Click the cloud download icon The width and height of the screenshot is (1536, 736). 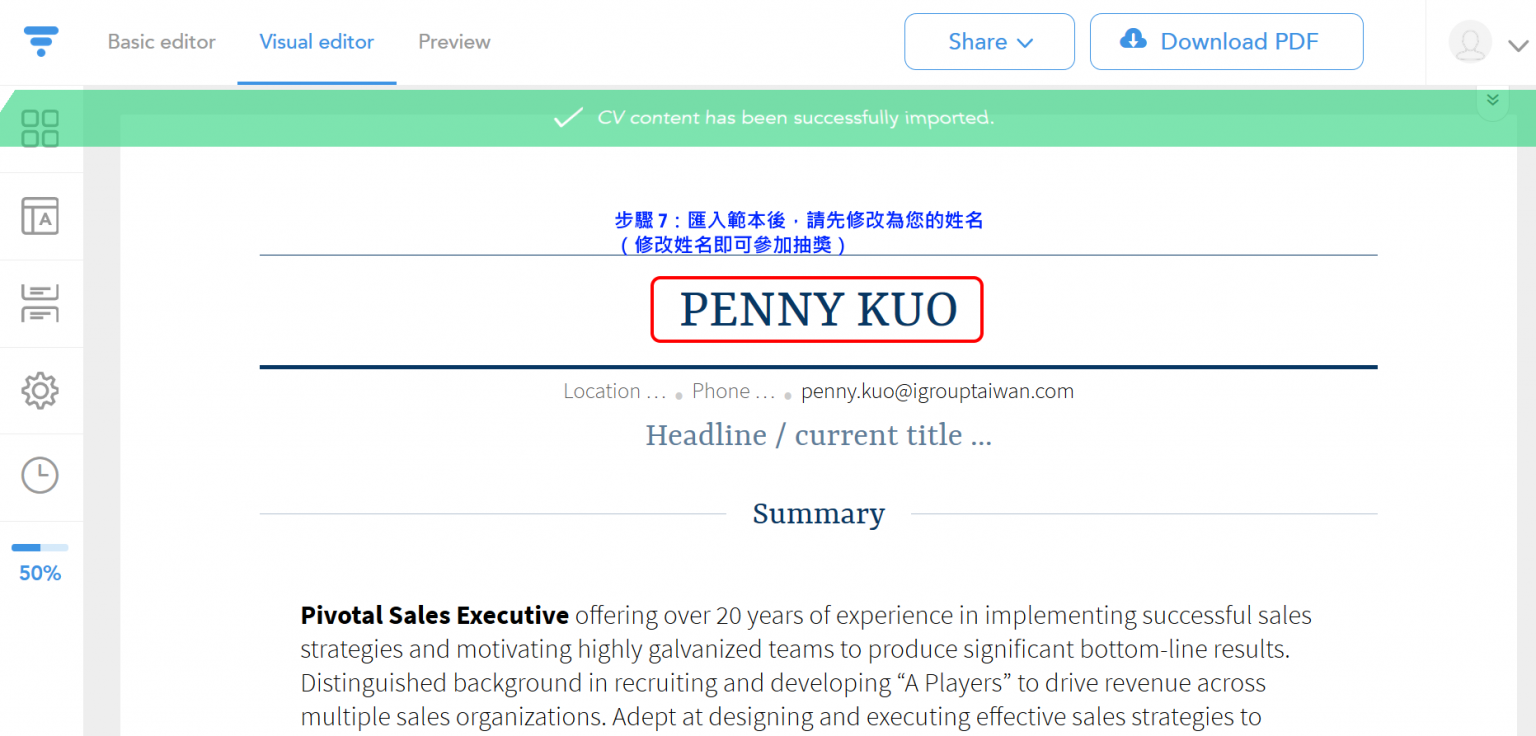tap(1133, 39)
